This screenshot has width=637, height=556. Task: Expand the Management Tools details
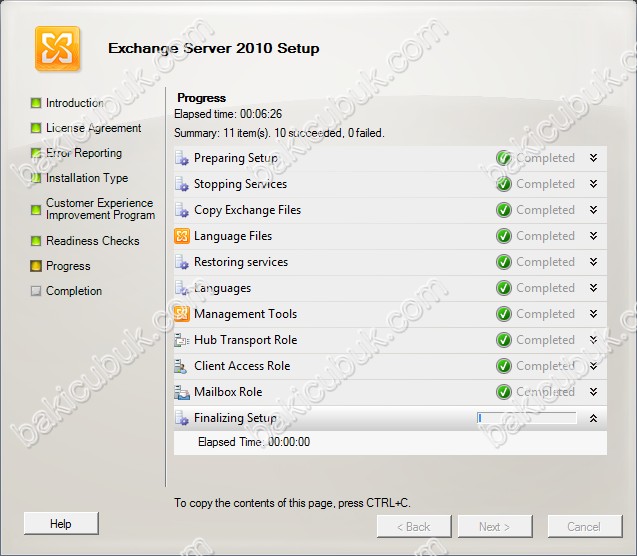tap(594, 314)
